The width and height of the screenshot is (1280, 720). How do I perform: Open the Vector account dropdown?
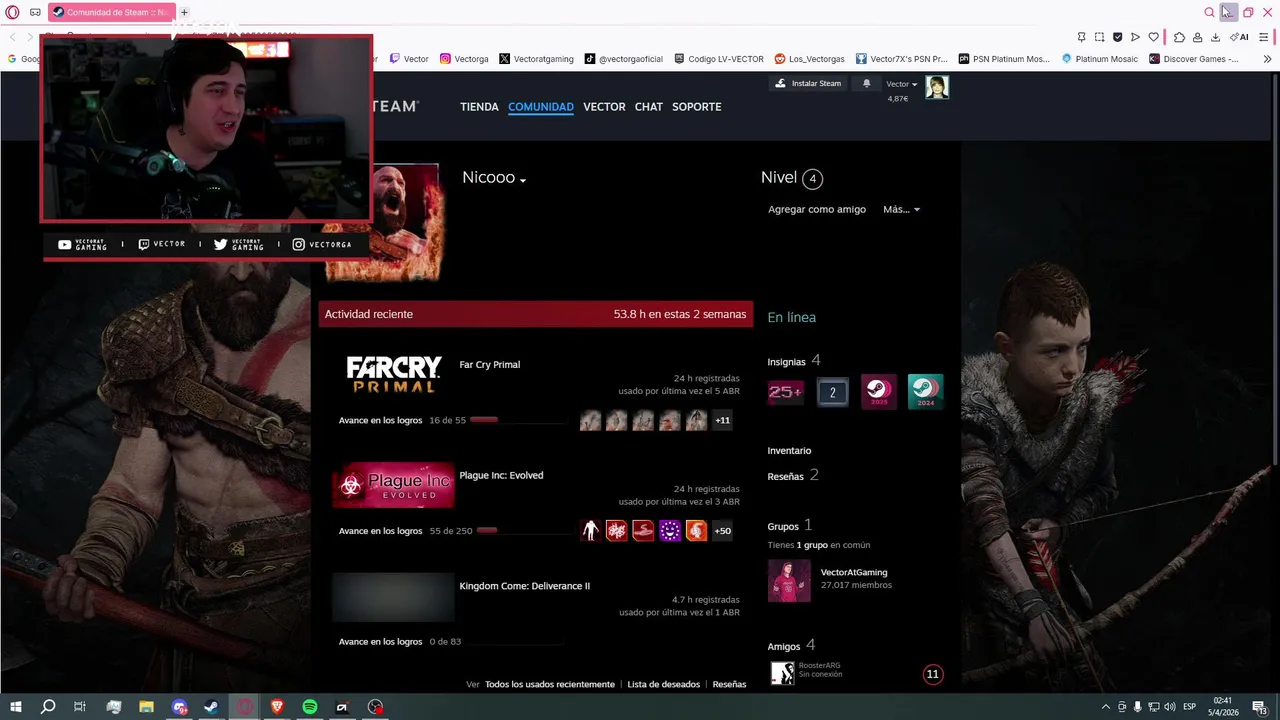[901, 84]
